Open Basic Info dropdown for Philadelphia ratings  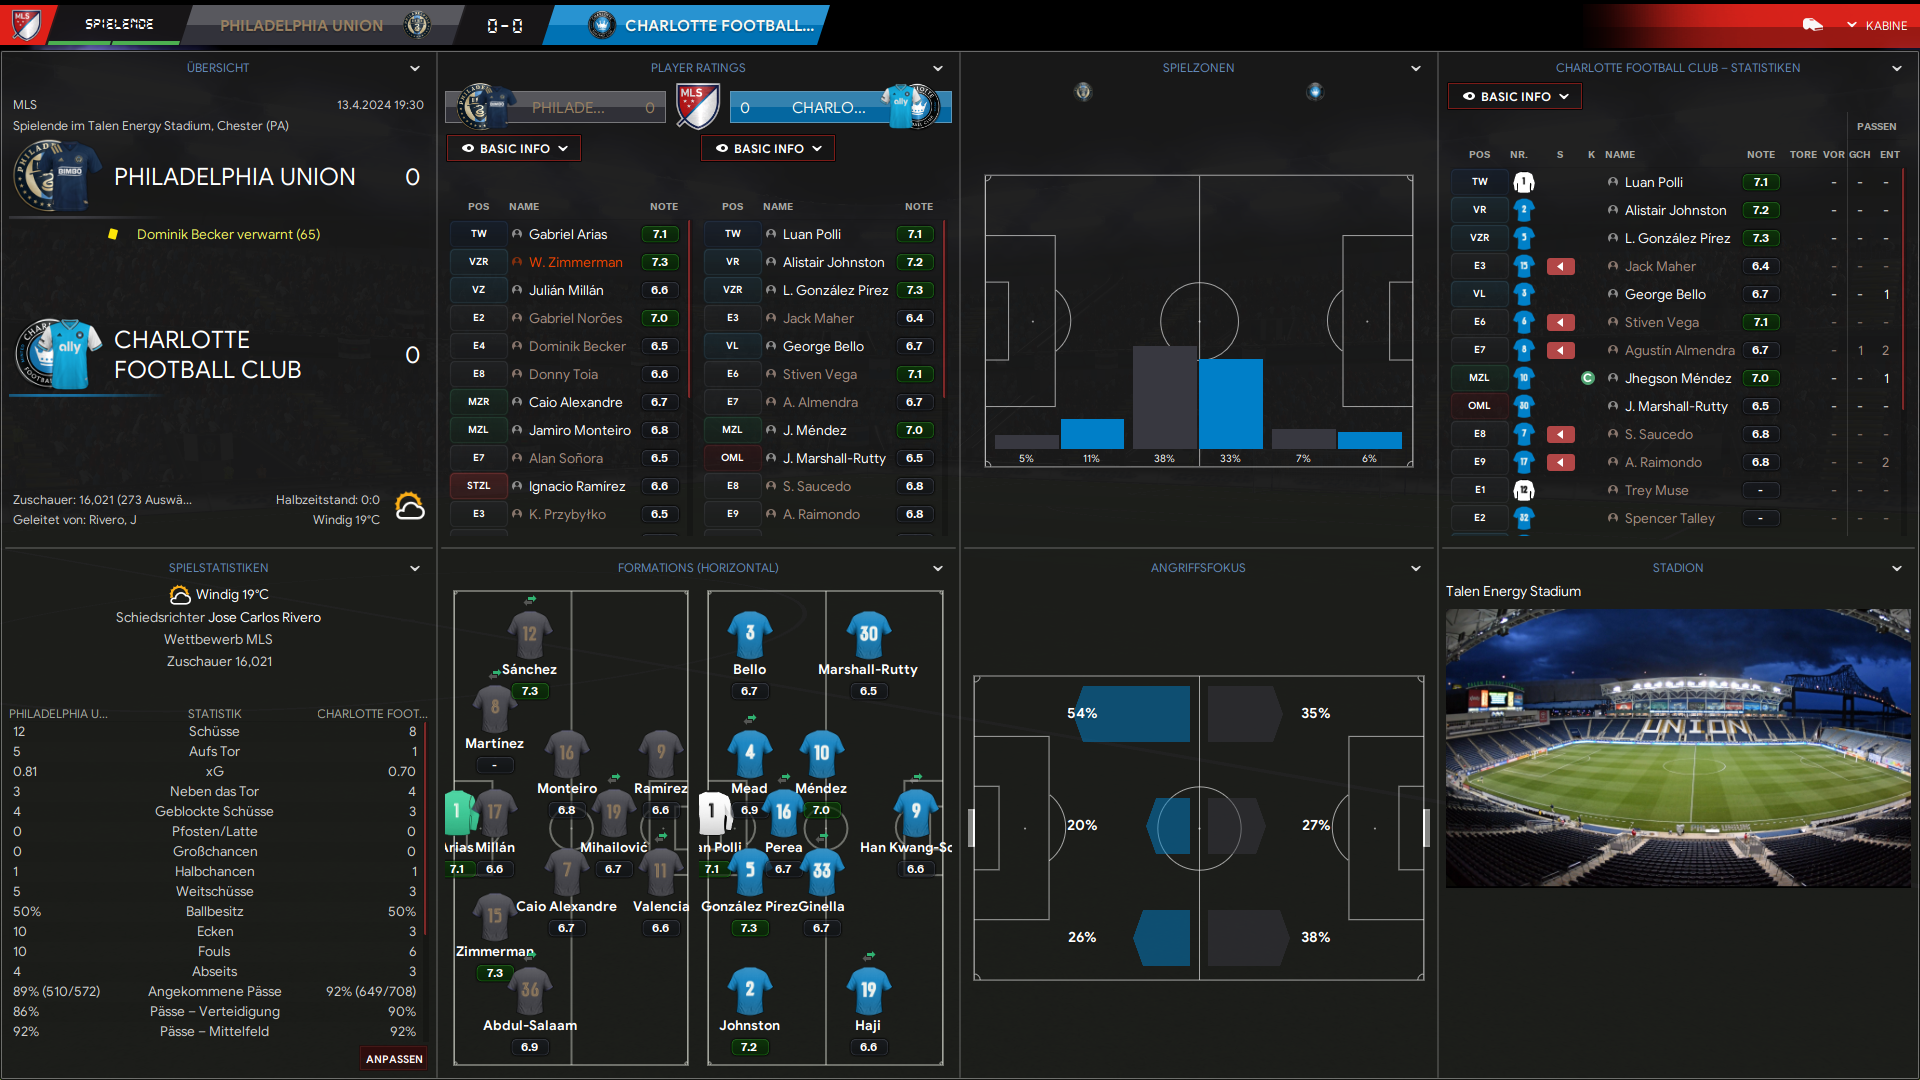coord(514,148)
